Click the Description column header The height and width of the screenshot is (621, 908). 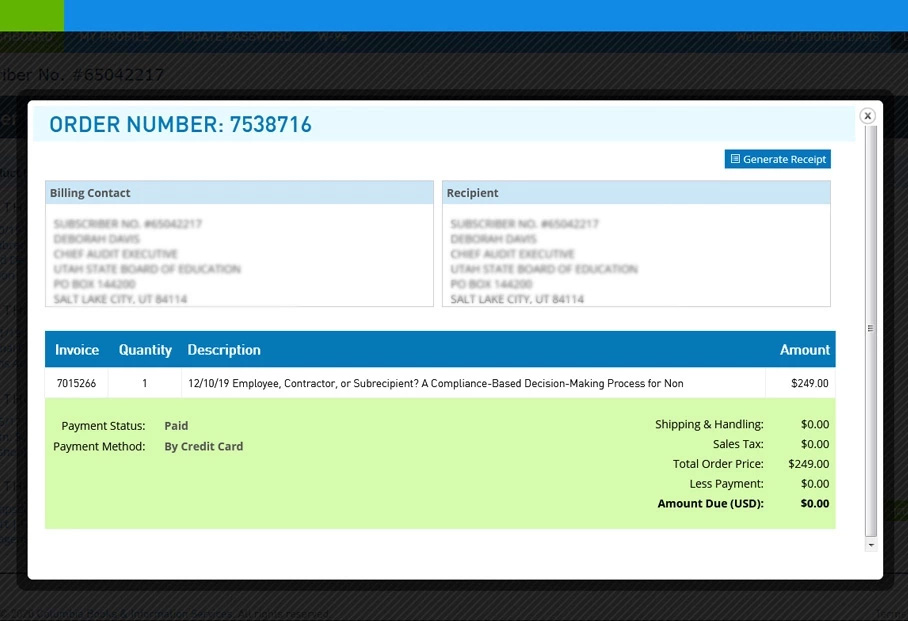[224, 349]
